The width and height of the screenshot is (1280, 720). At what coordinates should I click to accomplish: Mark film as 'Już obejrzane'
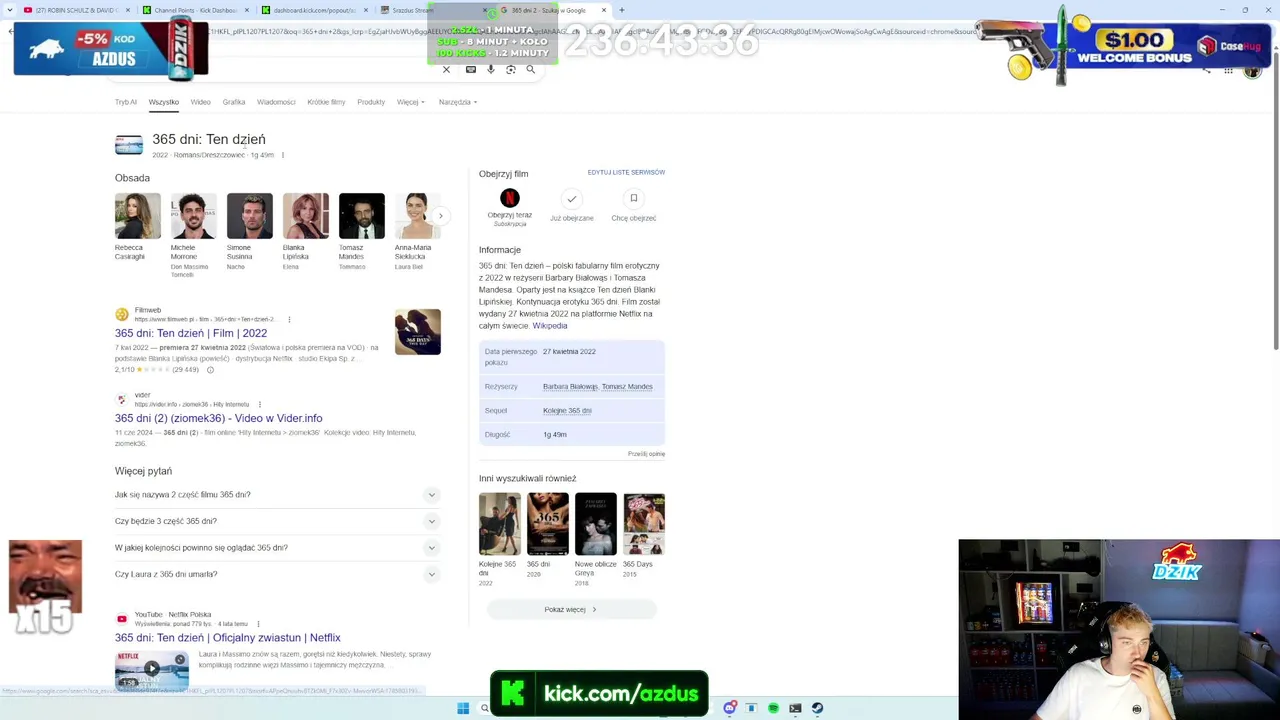point(571,199)
